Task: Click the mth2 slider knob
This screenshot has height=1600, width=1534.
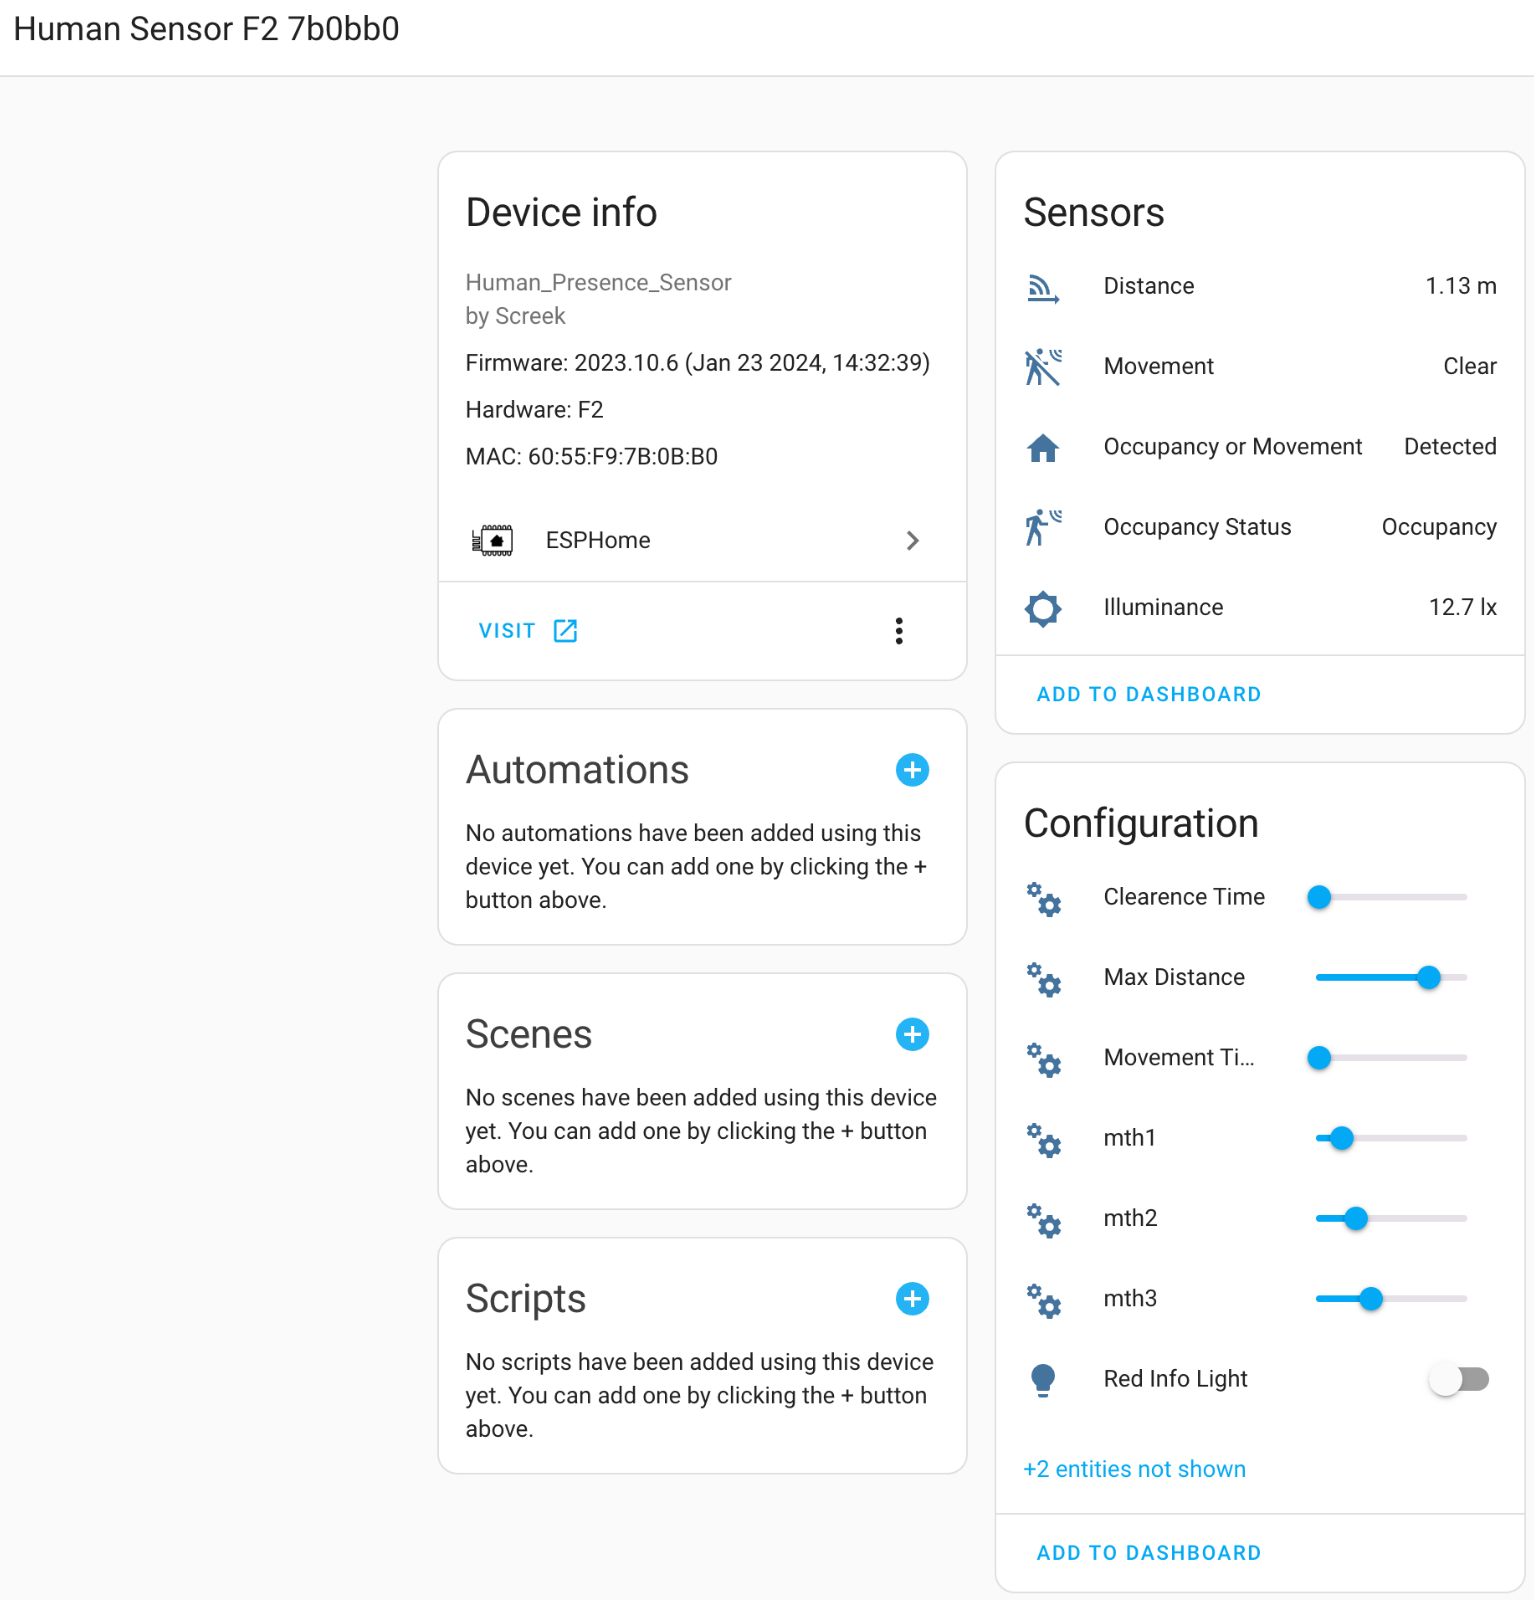Action: click(1356, 1219)
